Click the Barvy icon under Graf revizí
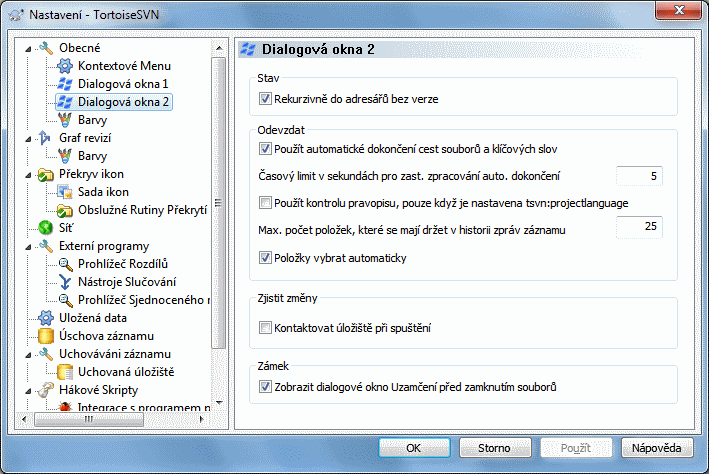 [x=65, y=156]
